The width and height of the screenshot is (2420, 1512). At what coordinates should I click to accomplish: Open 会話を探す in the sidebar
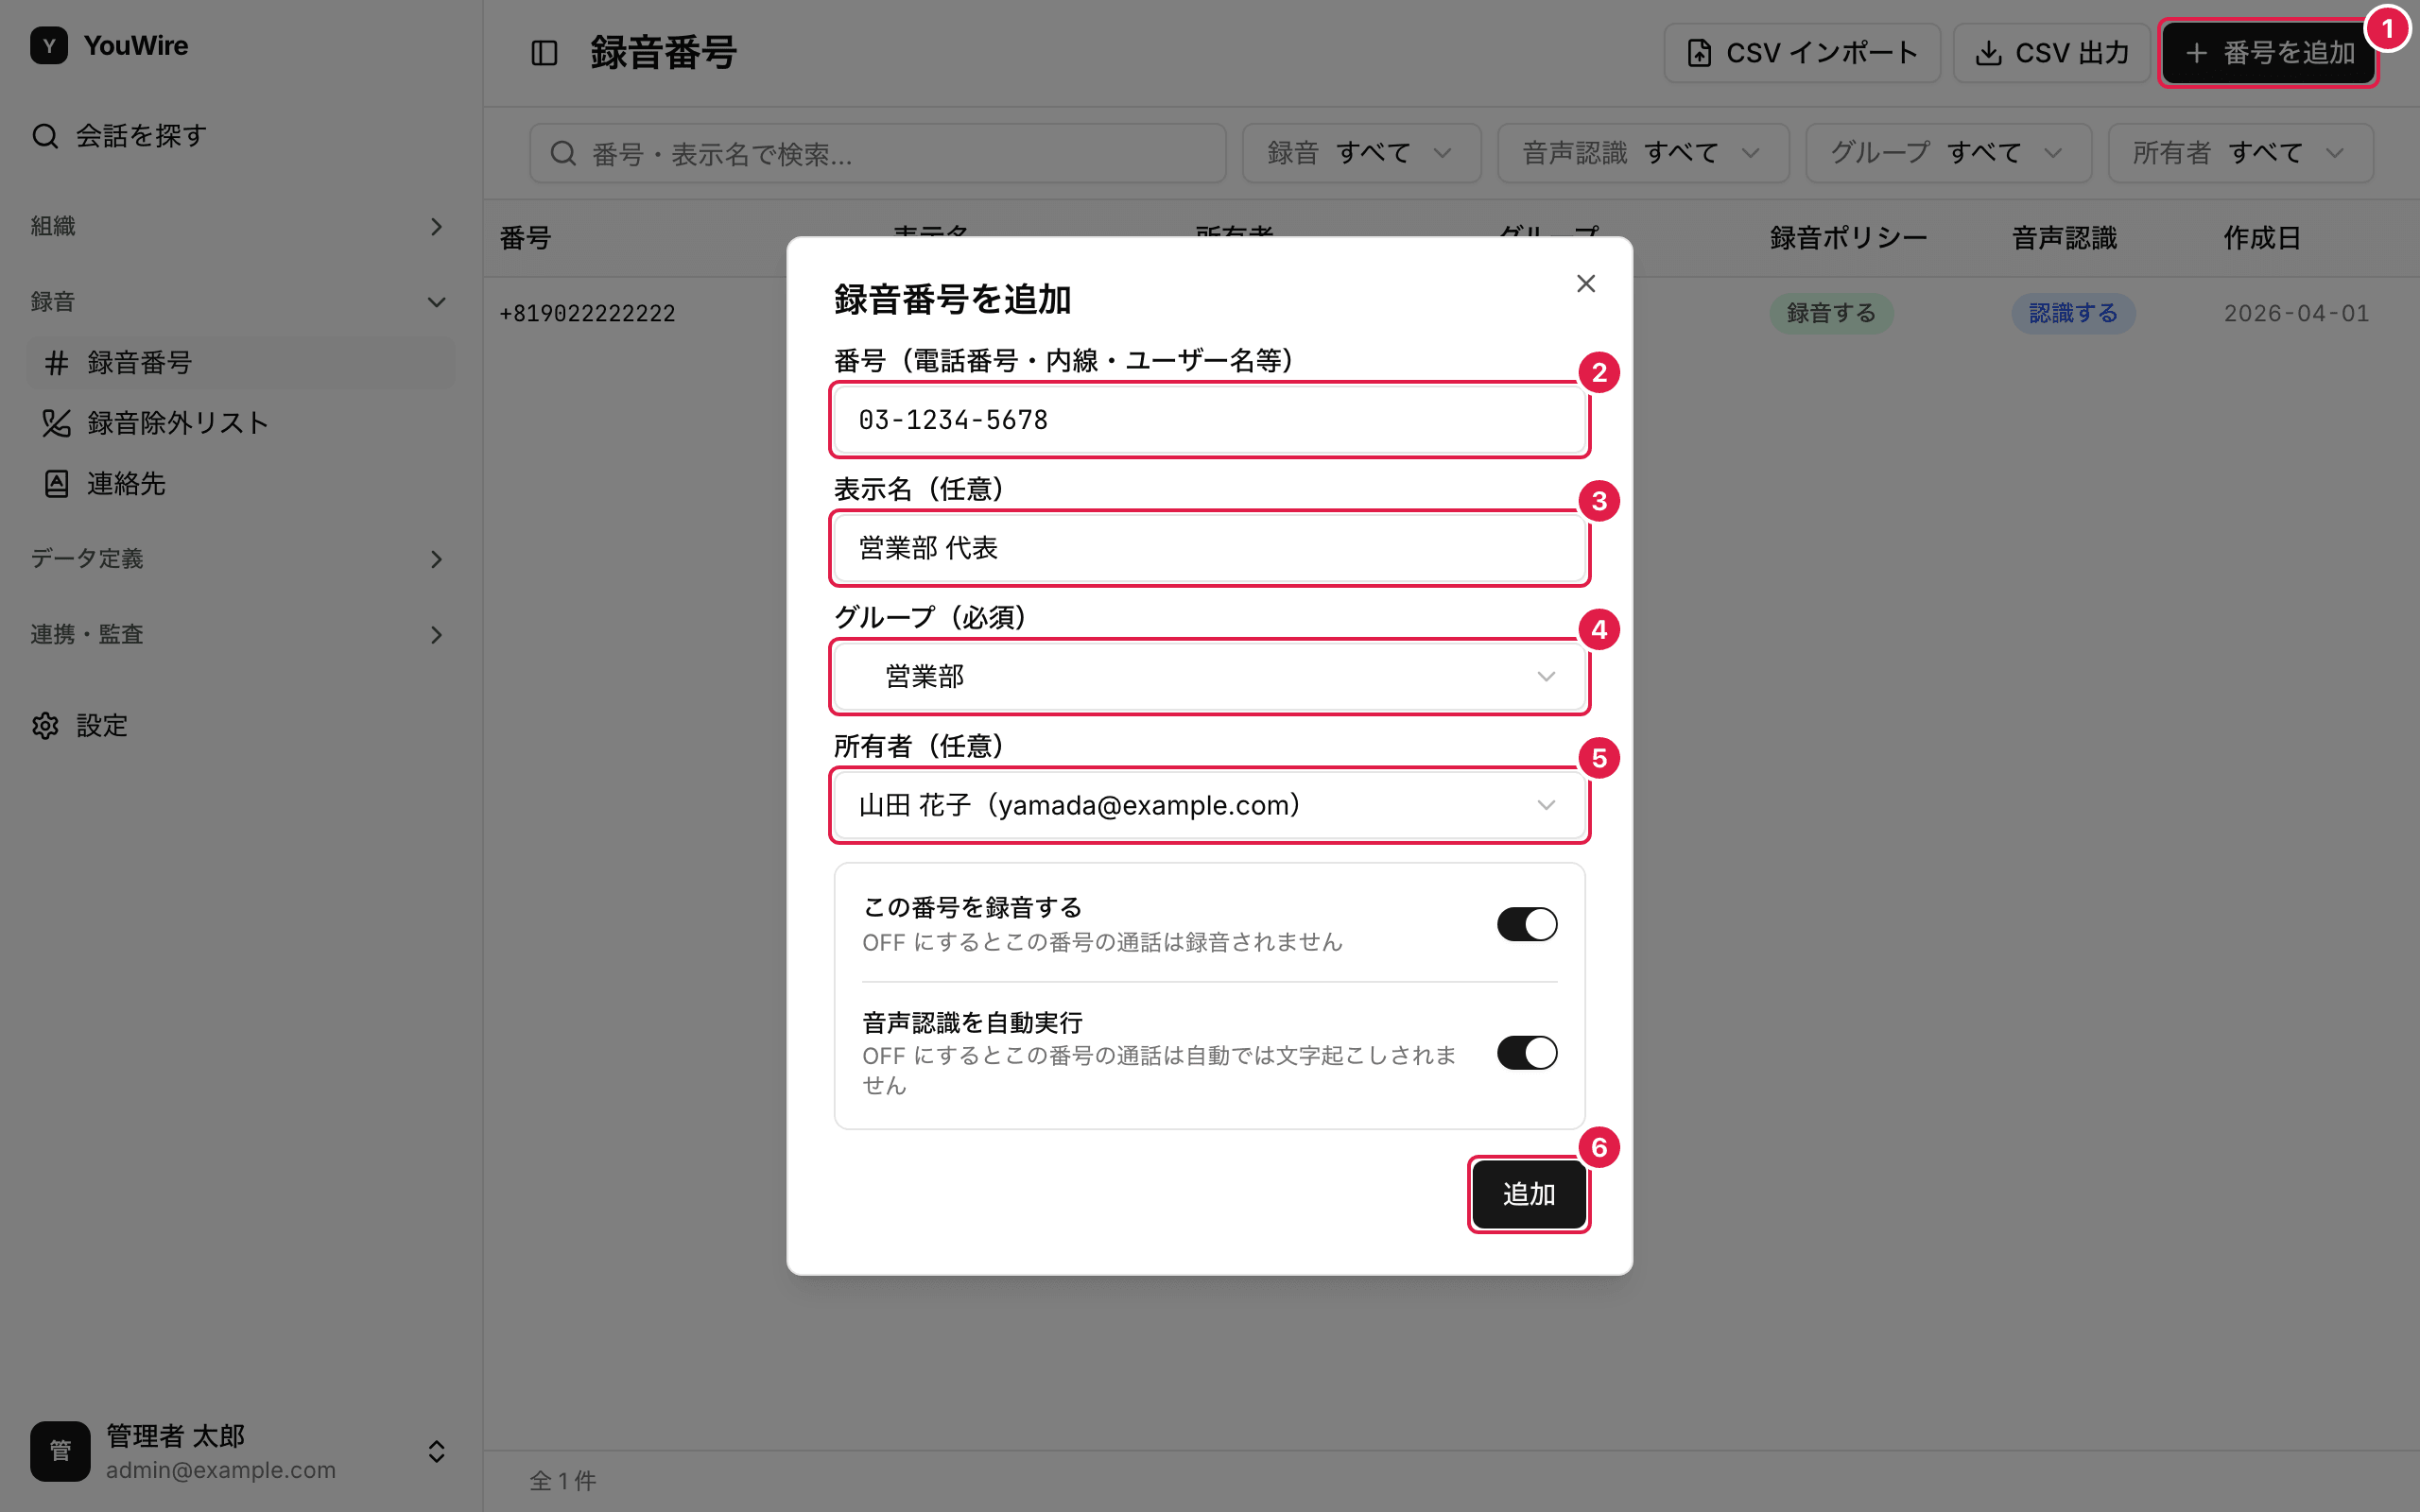coord(240,135)
